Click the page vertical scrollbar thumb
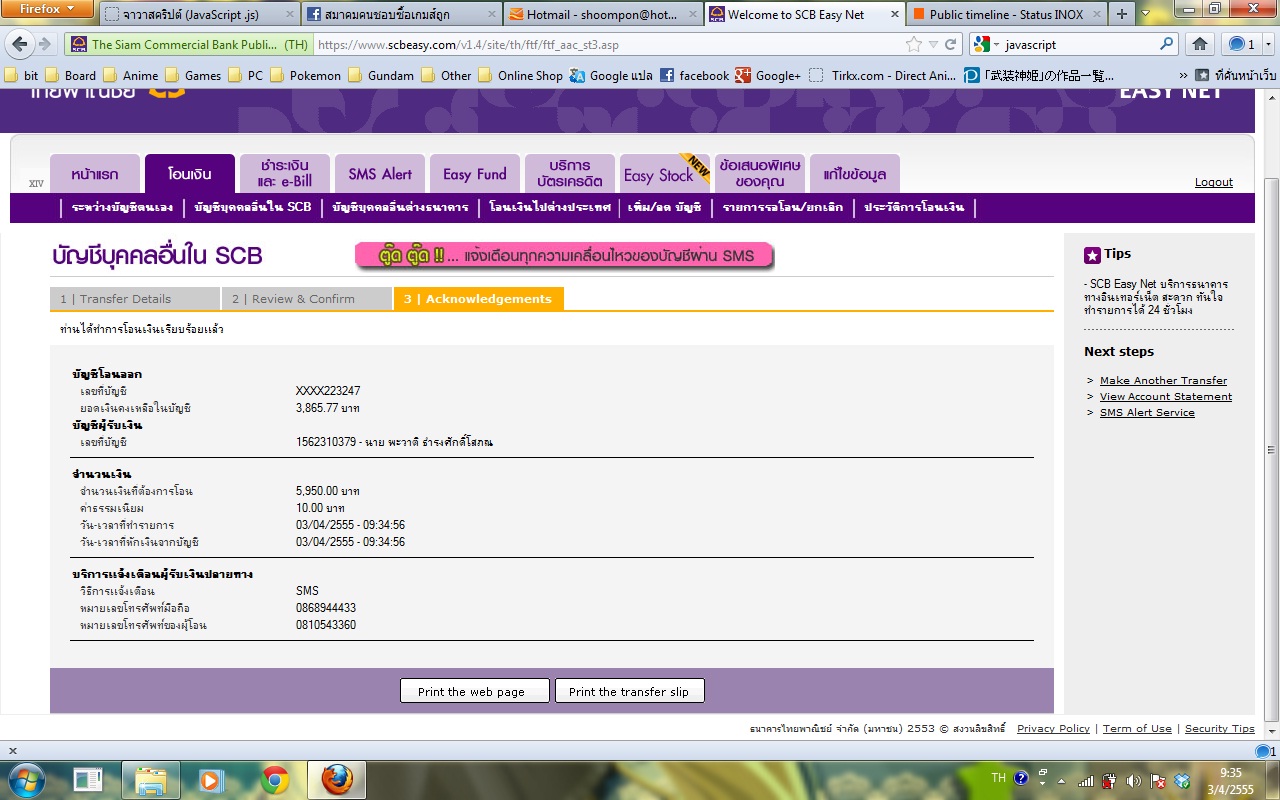 (x=1272, y=450)
